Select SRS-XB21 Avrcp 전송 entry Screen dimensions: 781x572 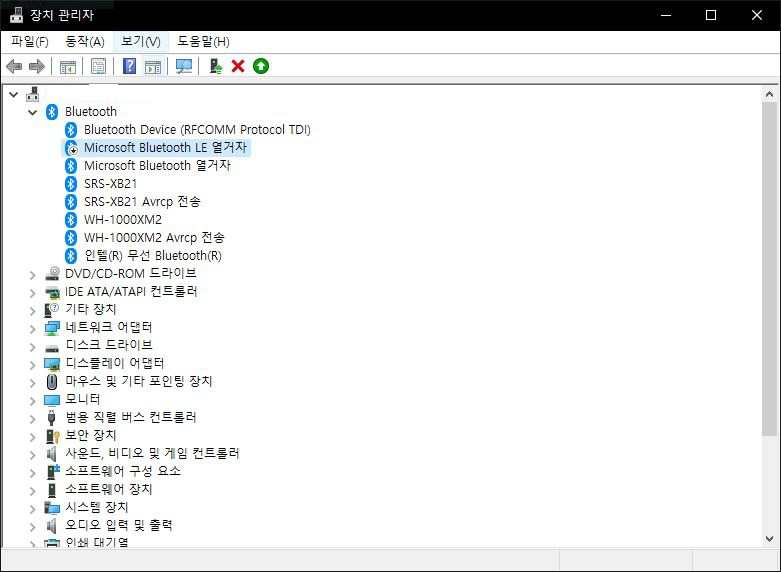pos(142,201)
